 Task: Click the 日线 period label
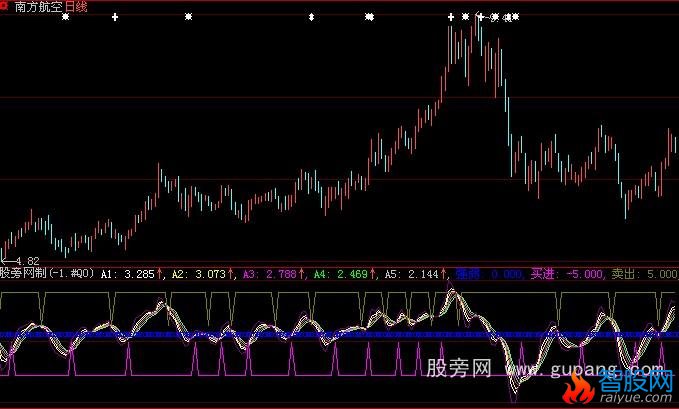pos(76,6)
